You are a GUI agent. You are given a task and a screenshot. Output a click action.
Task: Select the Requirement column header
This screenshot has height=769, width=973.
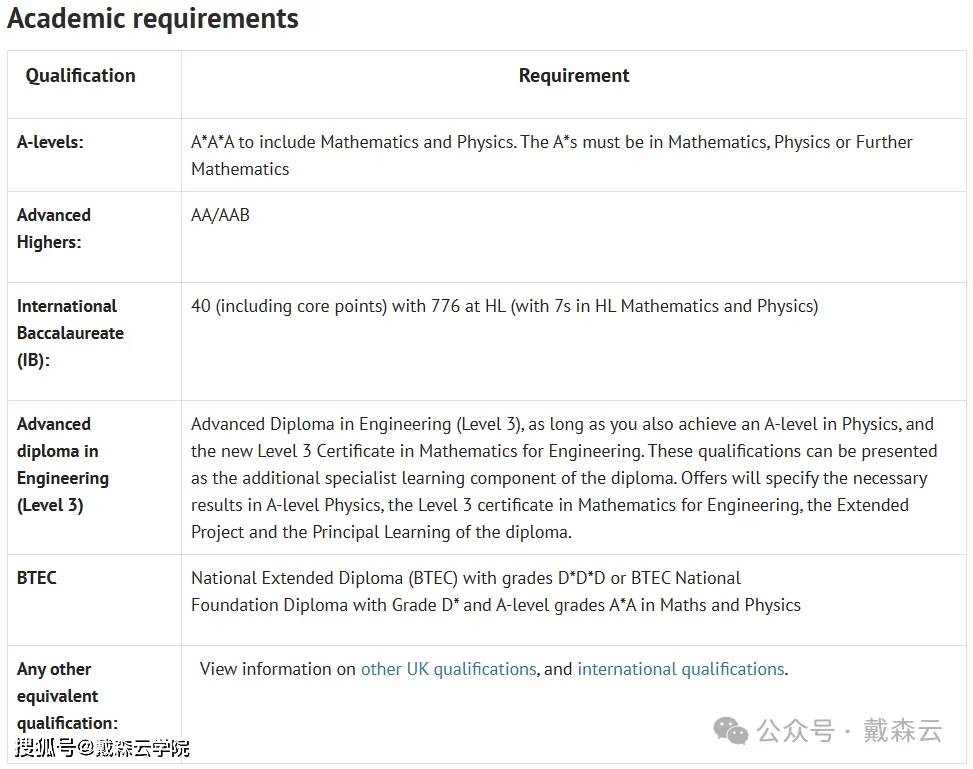(x=573, y=76)
